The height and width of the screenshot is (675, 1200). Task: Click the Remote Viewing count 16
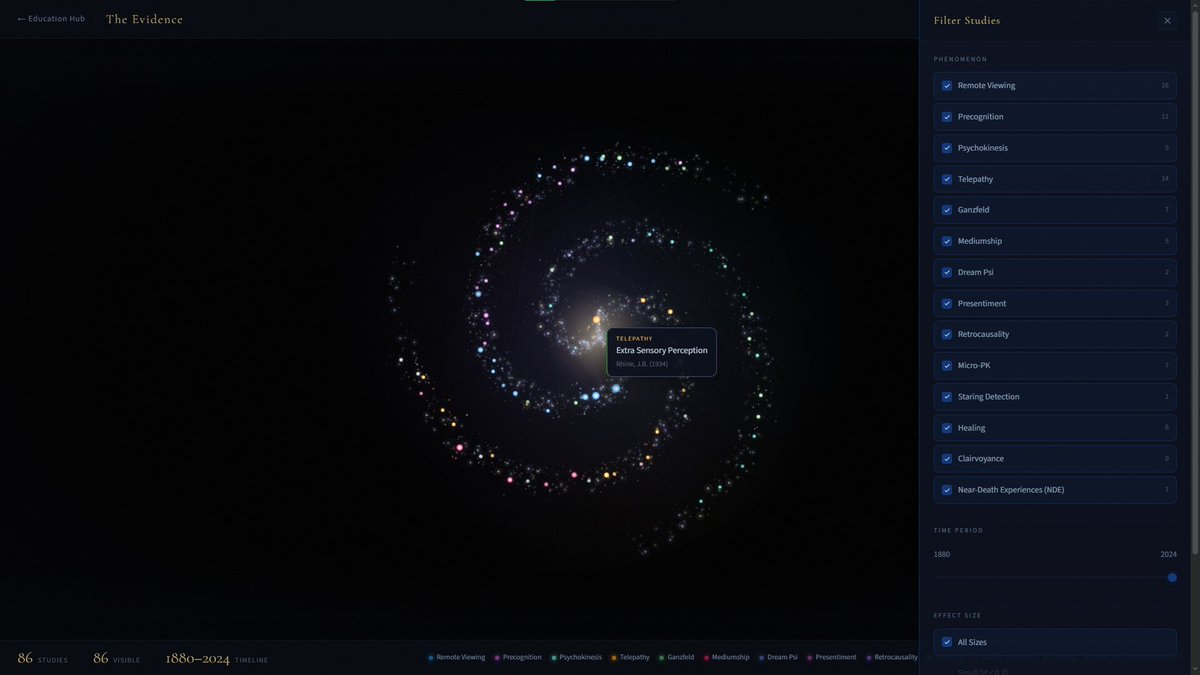[x=1165, y=86]
